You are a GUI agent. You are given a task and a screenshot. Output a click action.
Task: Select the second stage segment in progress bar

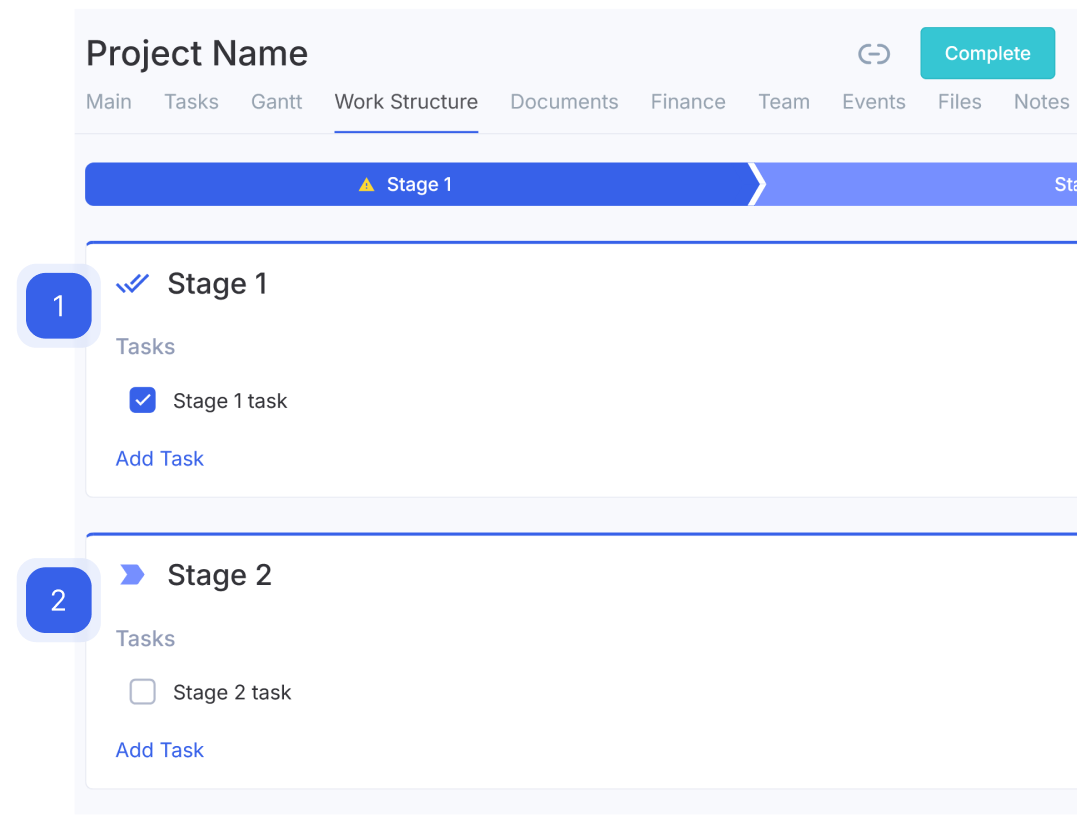[x=919, y=184]
